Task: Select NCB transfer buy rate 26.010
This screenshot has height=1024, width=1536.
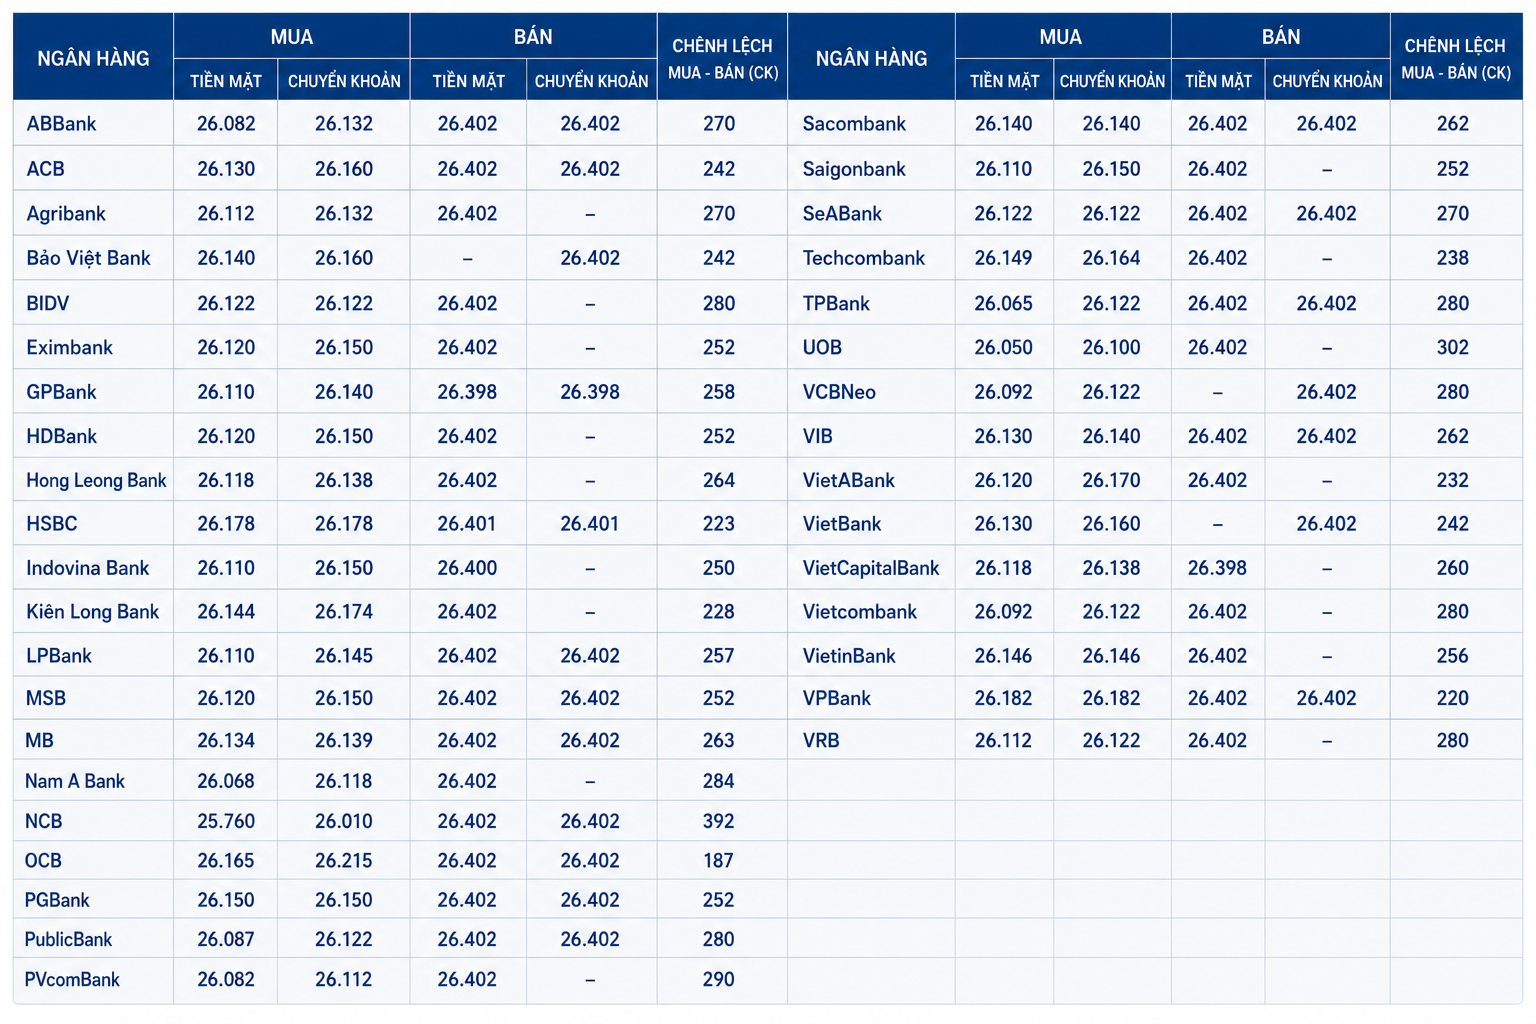Action: [344, 821]
